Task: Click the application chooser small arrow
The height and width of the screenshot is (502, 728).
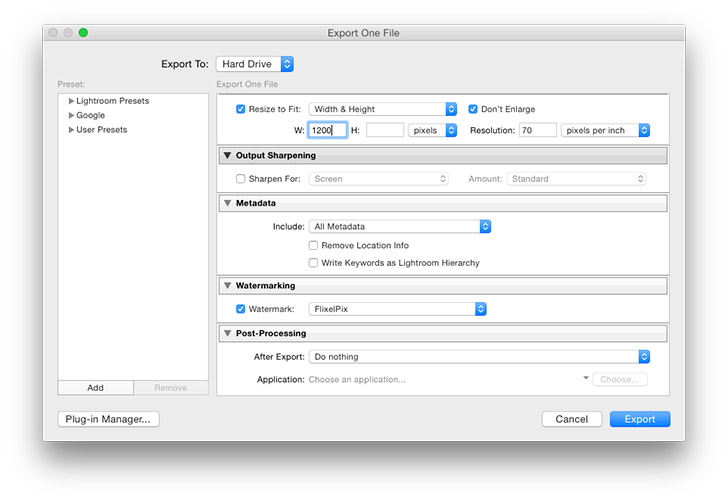Action: pos(586,378)
